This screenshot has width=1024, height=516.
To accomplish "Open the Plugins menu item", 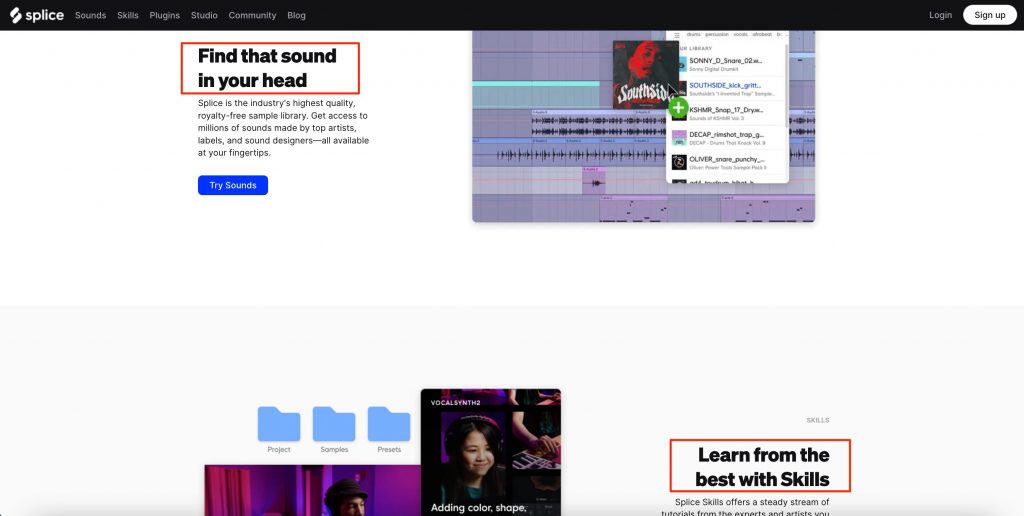I will point(165,15).
